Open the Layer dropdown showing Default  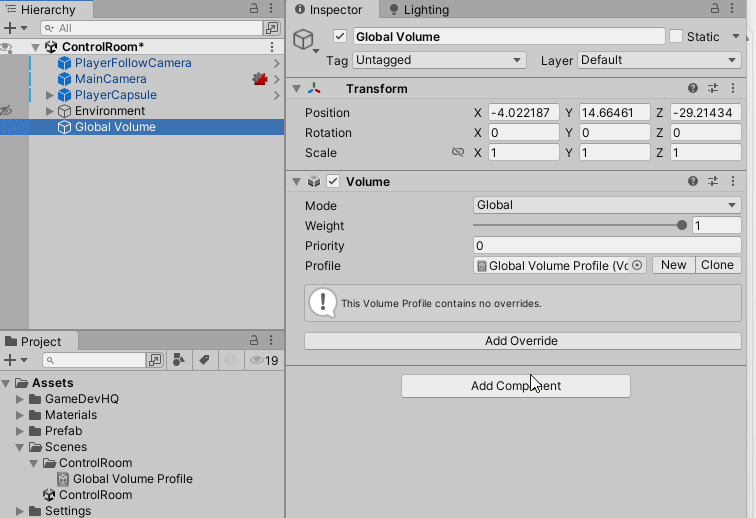point(659,60)
